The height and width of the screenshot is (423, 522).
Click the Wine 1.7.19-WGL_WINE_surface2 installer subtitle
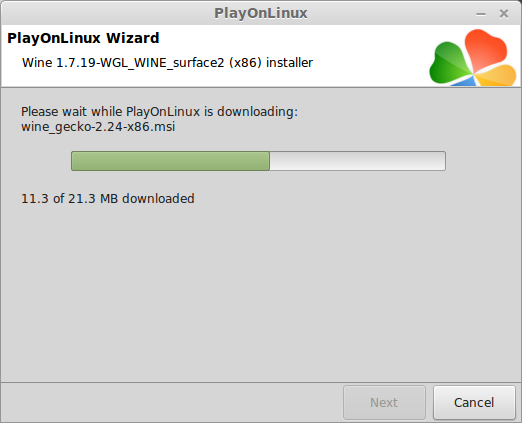tap(167, 63)
